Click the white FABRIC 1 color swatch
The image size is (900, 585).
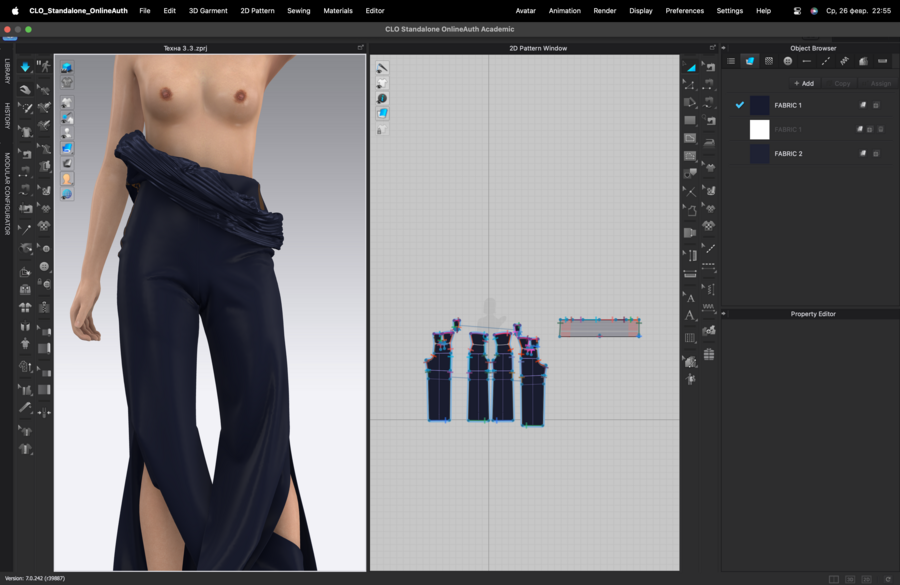click(760, 129)
